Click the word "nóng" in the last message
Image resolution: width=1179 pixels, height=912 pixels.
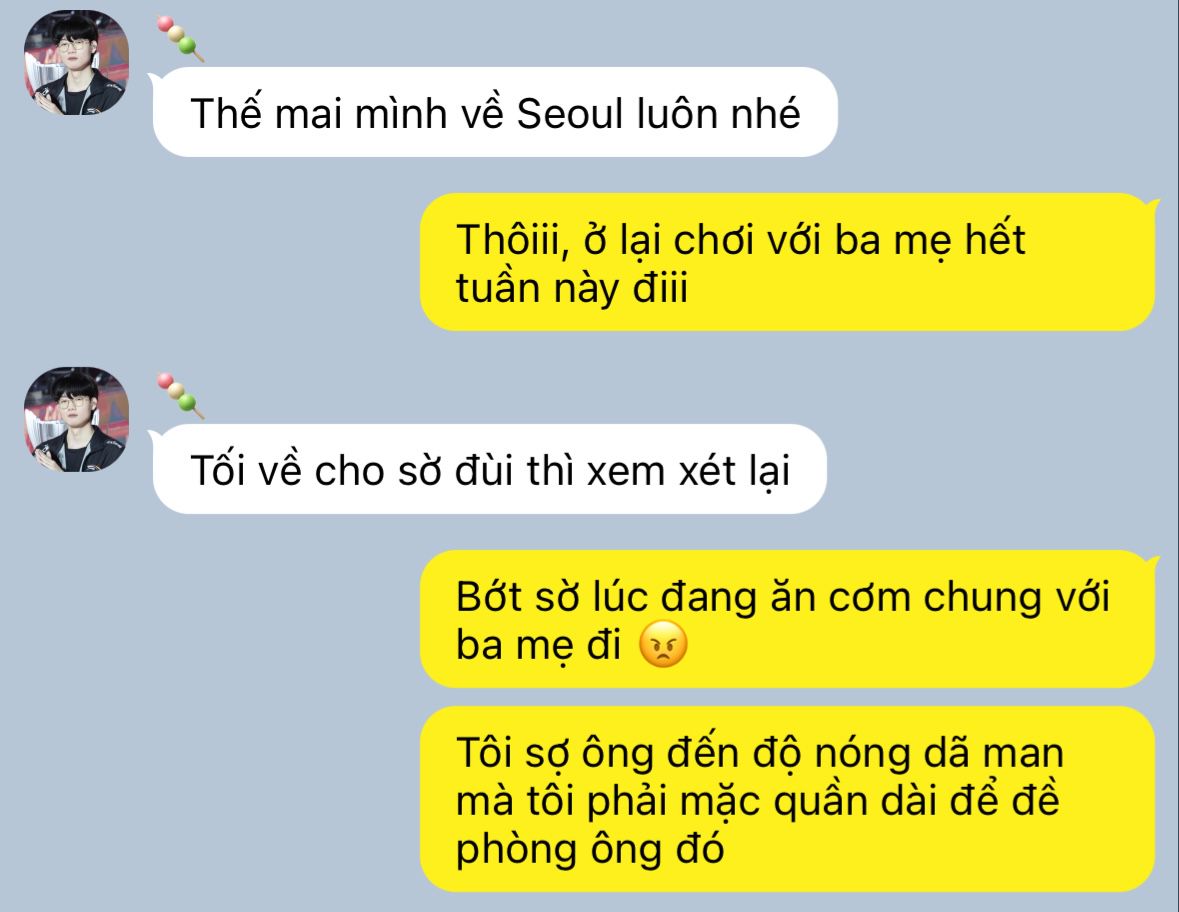tap(862, 754)
